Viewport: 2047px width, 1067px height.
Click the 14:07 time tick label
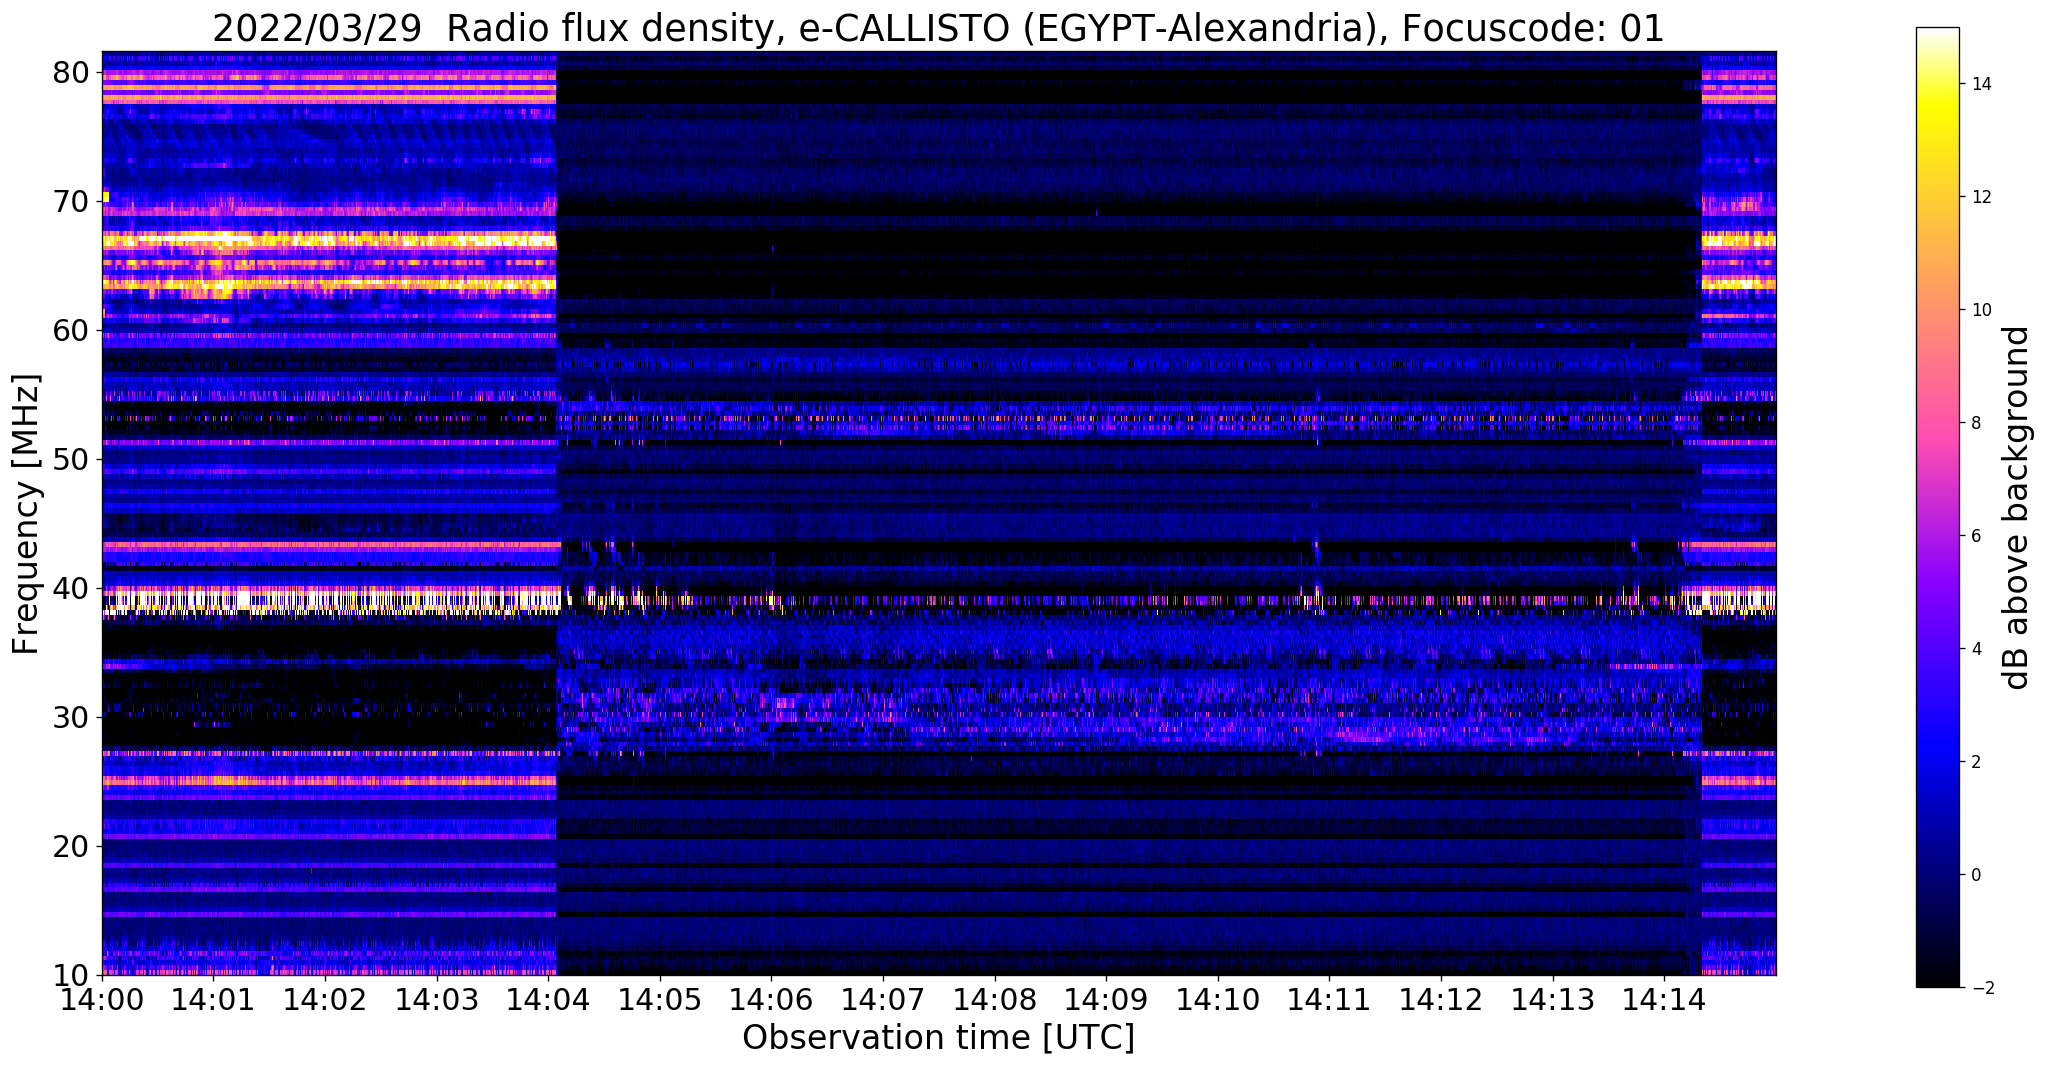click(883, 999)
